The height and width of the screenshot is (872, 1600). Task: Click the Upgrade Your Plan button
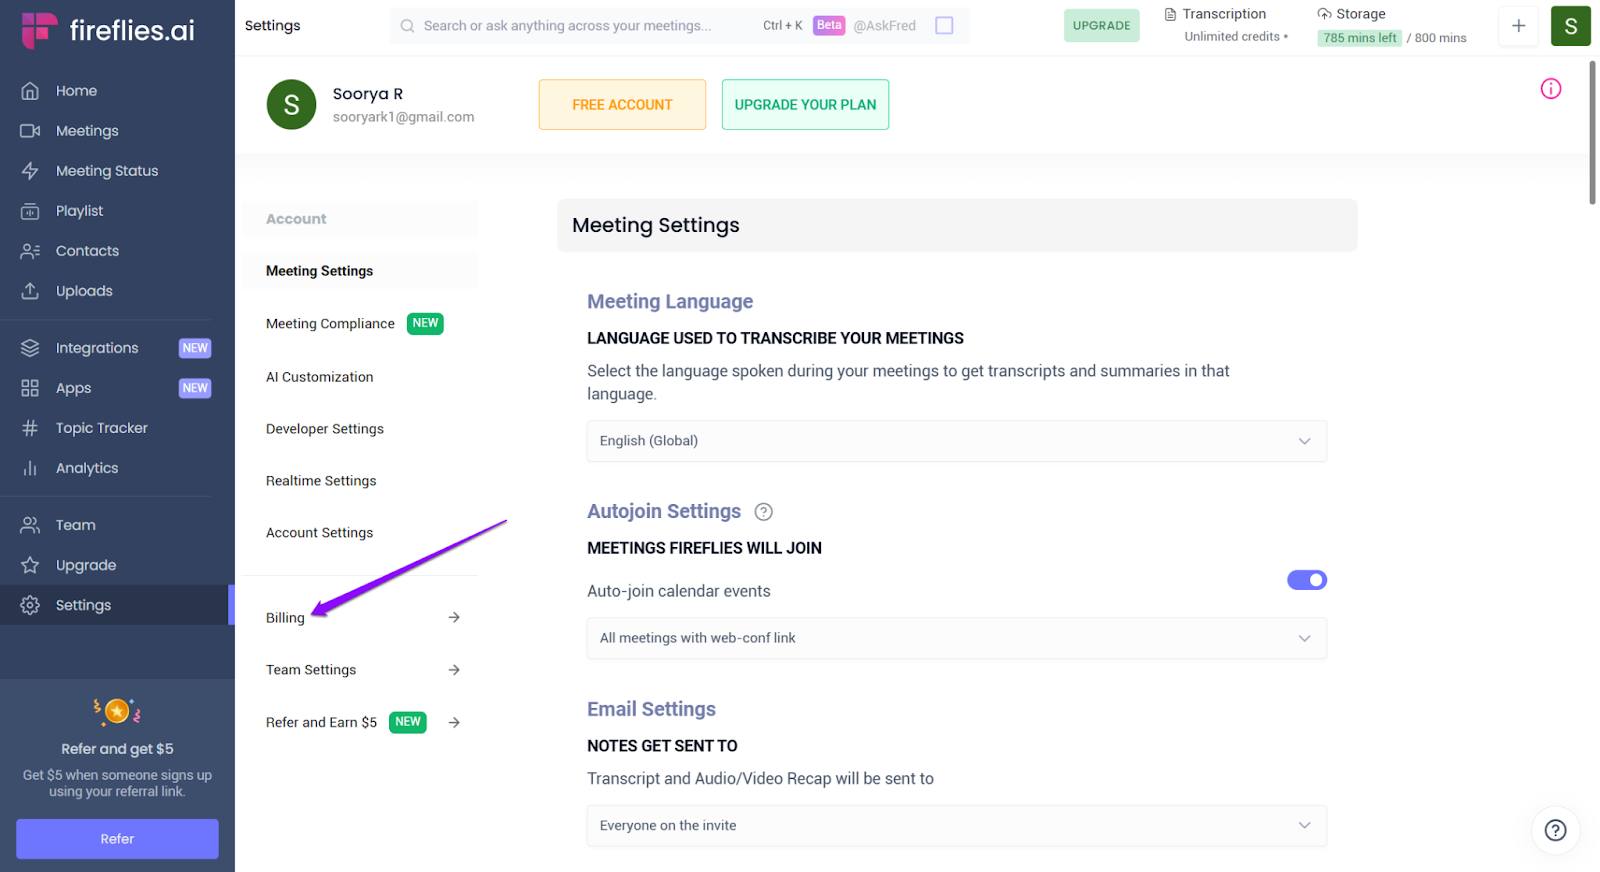coord(805,105)
